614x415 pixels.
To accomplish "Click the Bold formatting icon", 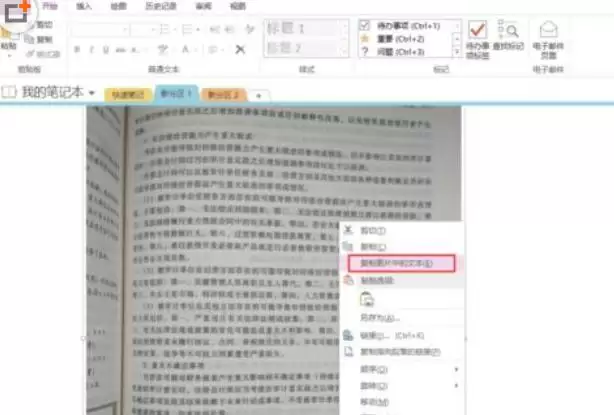I will coord(77,50).
